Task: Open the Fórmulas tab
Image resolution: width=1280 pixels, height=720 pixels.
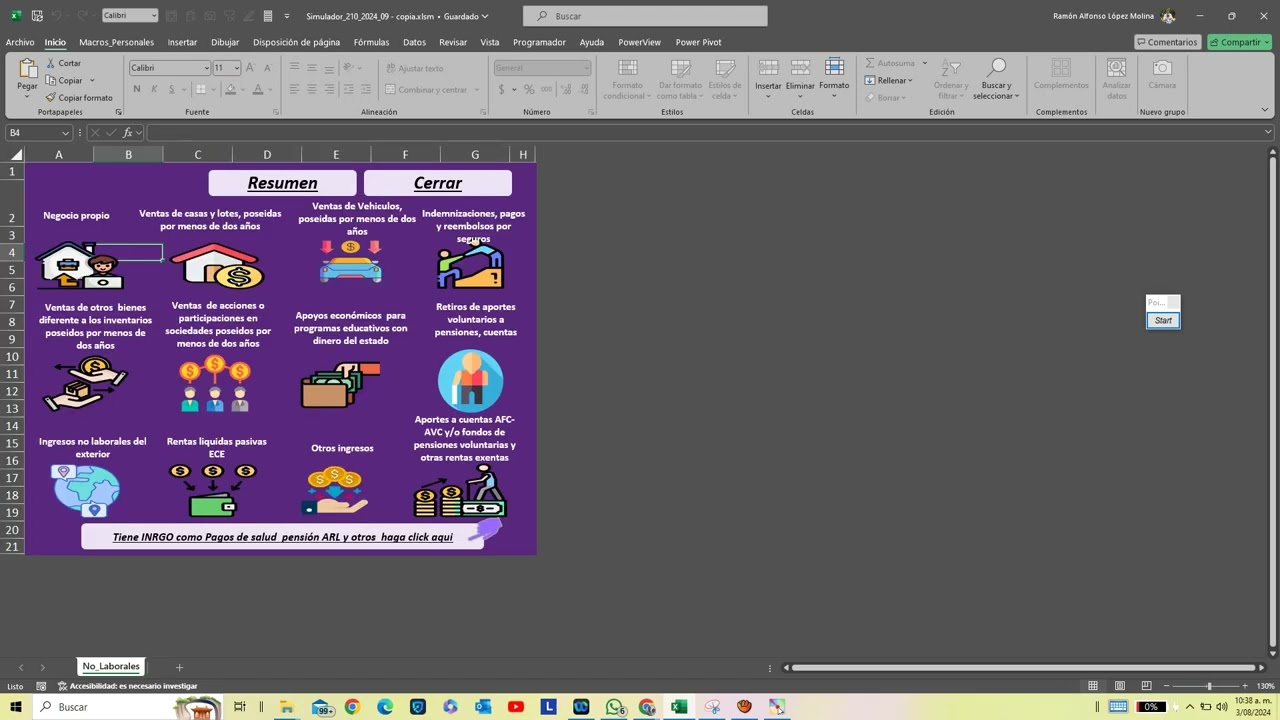Action: click(371, 42)
